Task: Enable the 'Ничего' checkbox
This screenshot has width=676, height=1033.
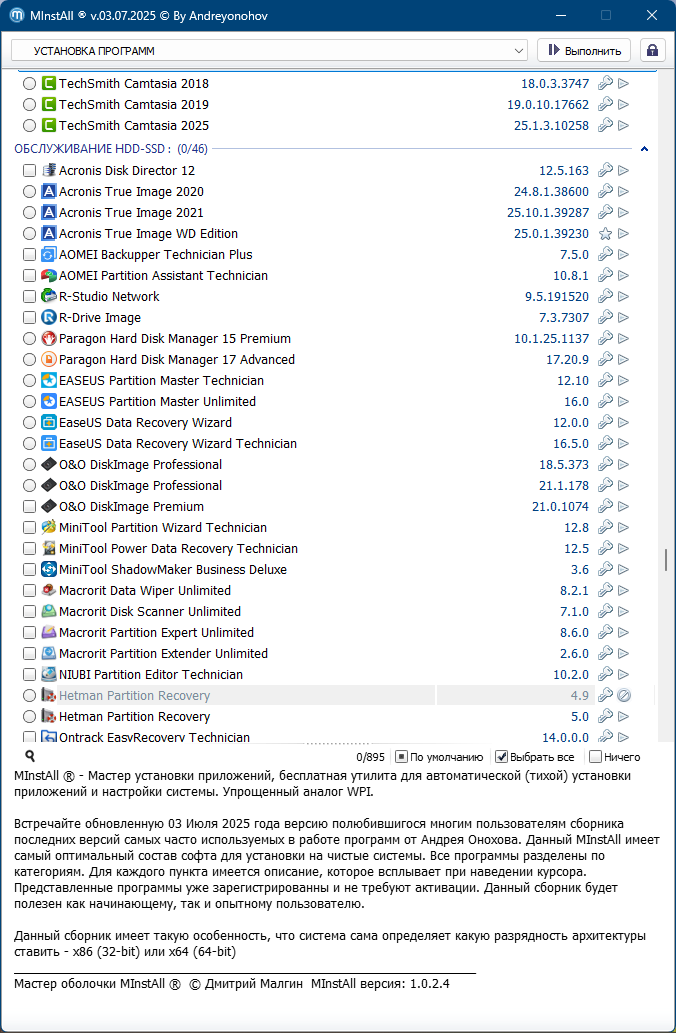Action: point(595,757)
